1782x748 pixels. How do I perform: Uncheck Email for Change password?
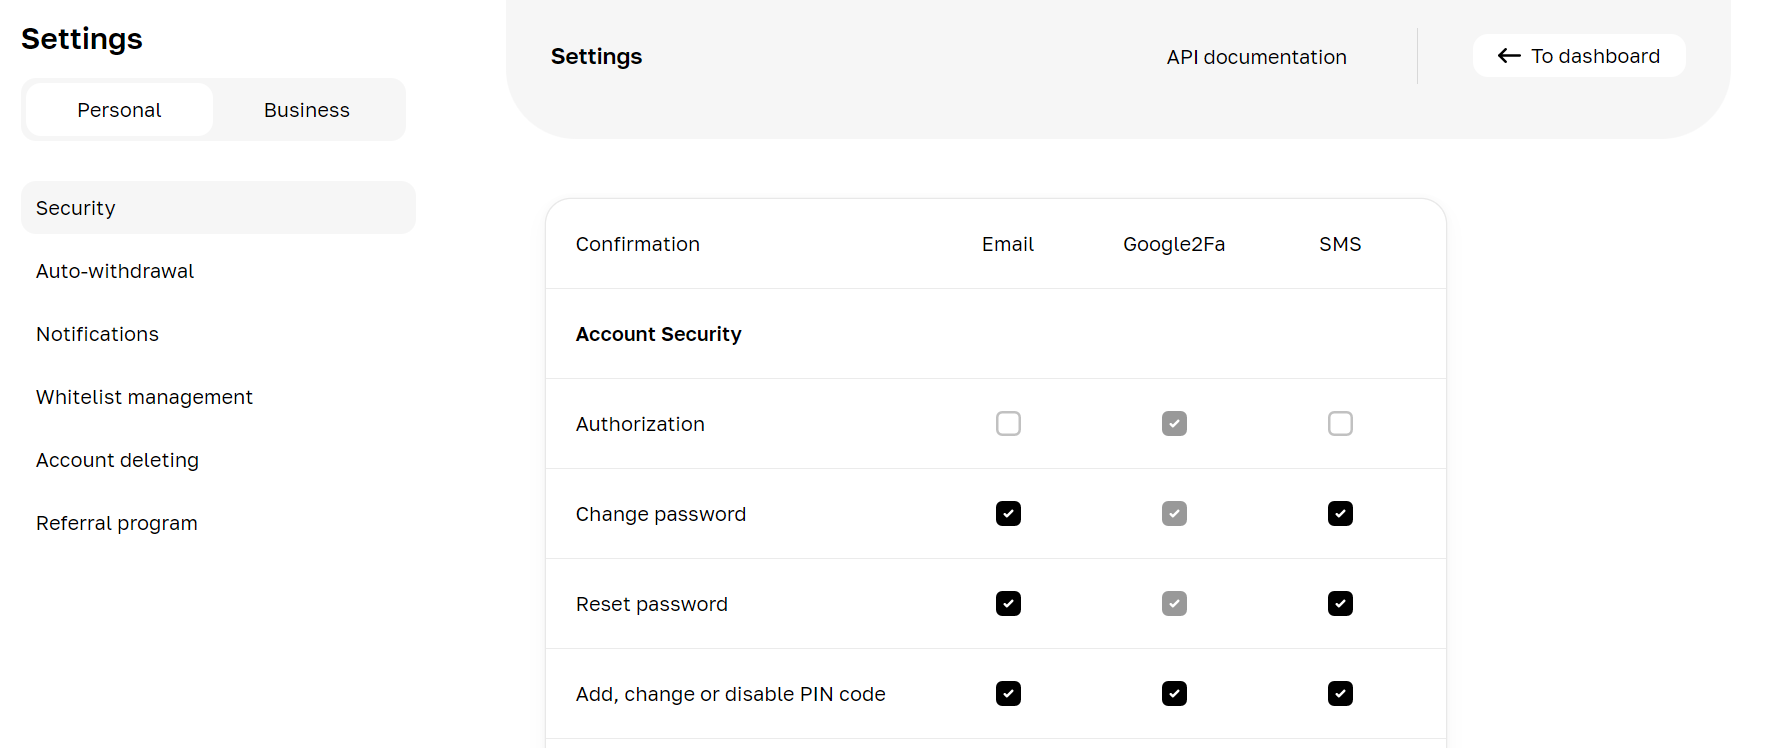coord(1008,514)
